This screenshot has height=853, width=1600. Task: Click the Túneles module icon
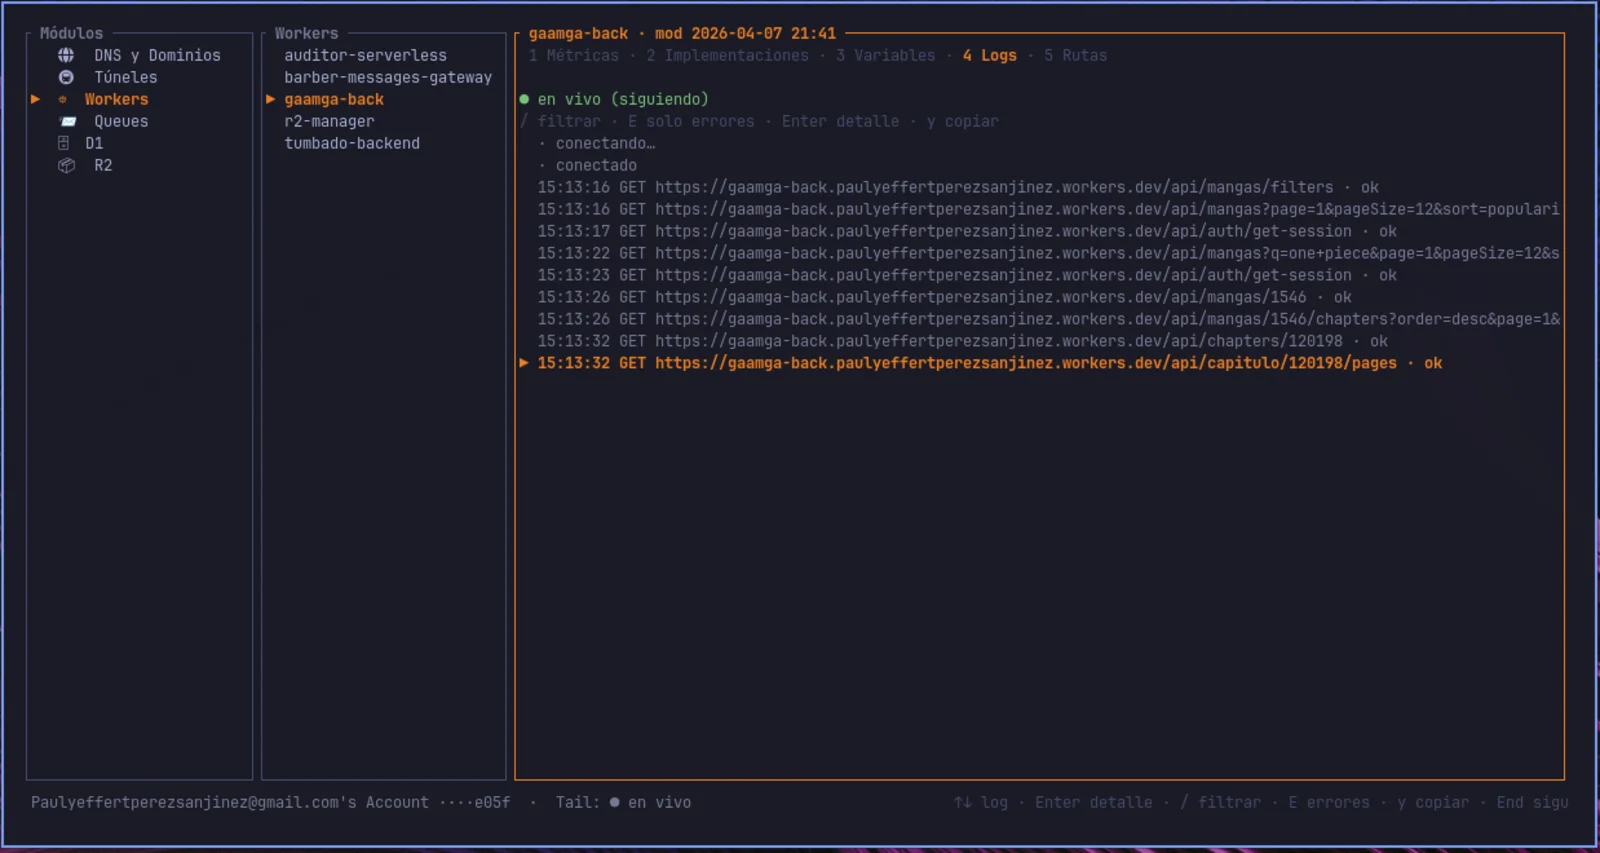(66, 77)
